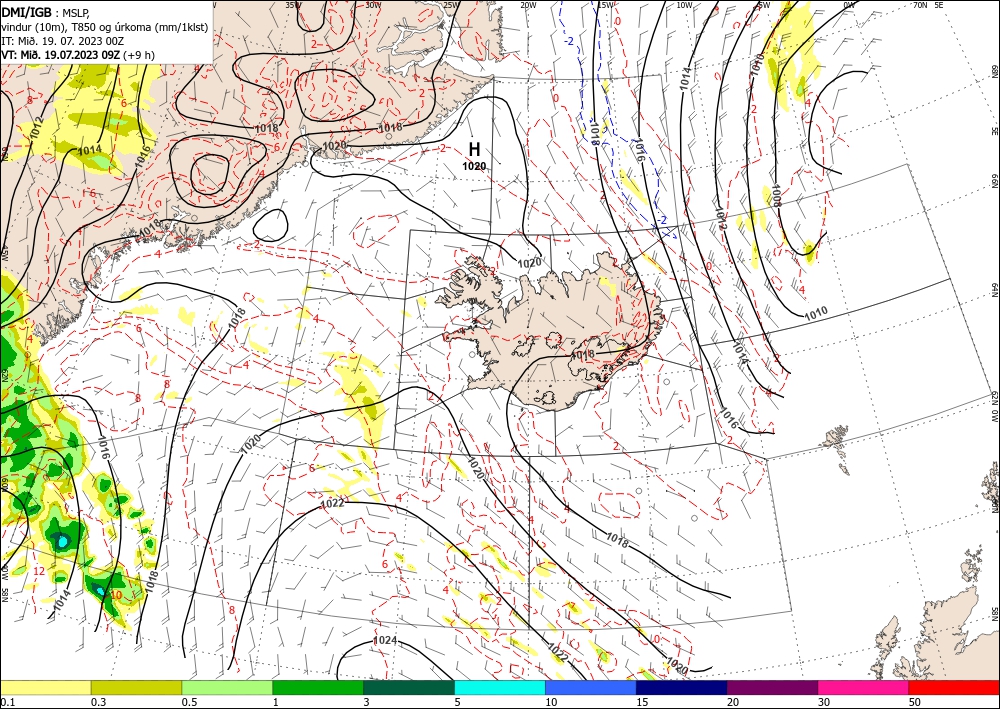Screen dimensions: 1000x709
Task: Click the 30W longitude label
Action: pos(373,5)
